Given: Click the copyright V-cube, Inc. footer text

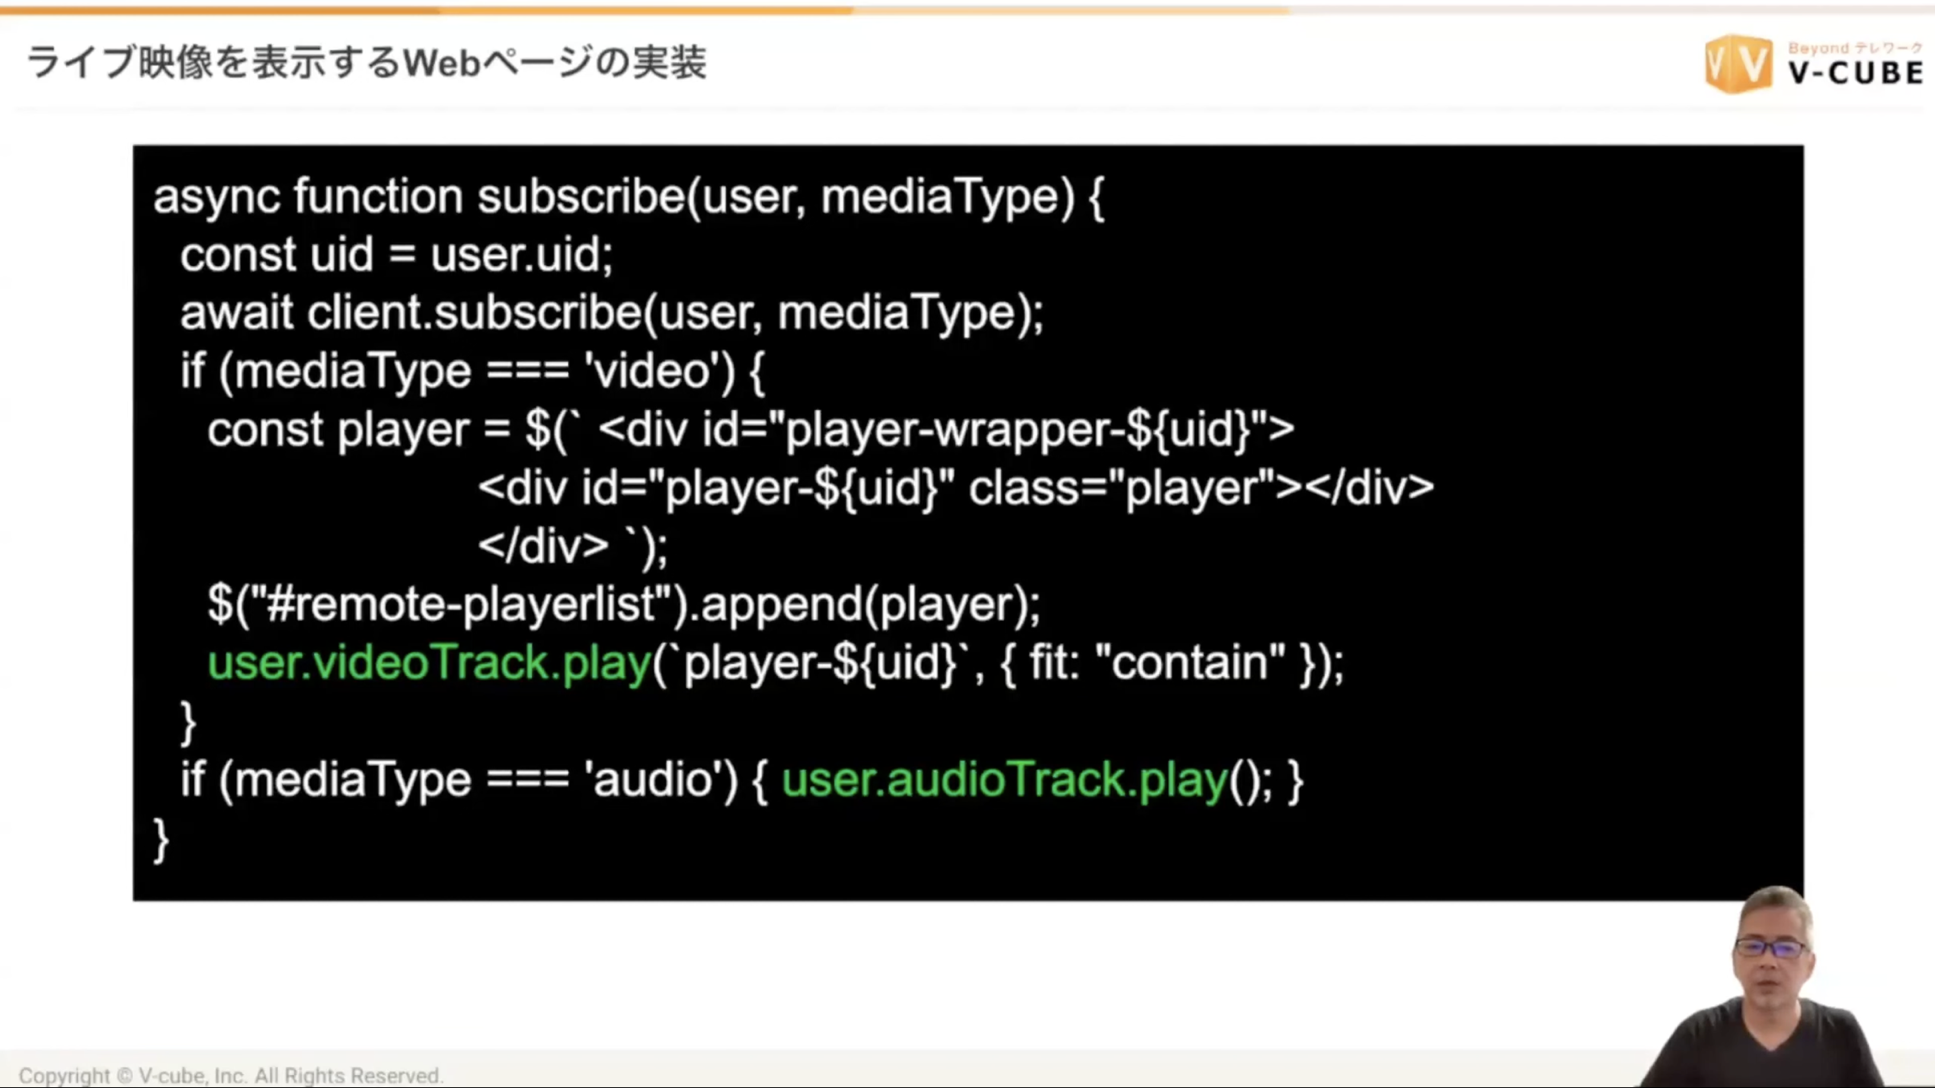Looking at the screenshot, I should click(231, 1075).
